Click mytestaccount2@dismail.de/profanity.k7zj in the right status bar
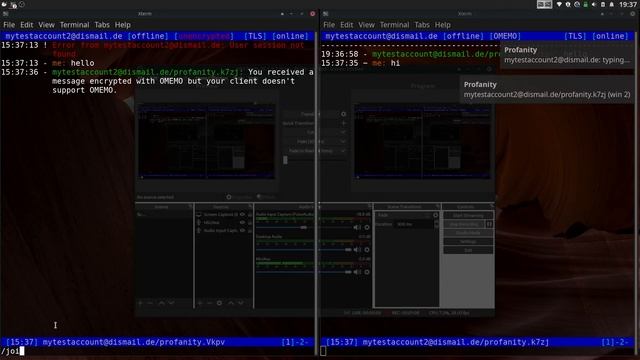This screenshot has width=640, height=360. (456, 342)
